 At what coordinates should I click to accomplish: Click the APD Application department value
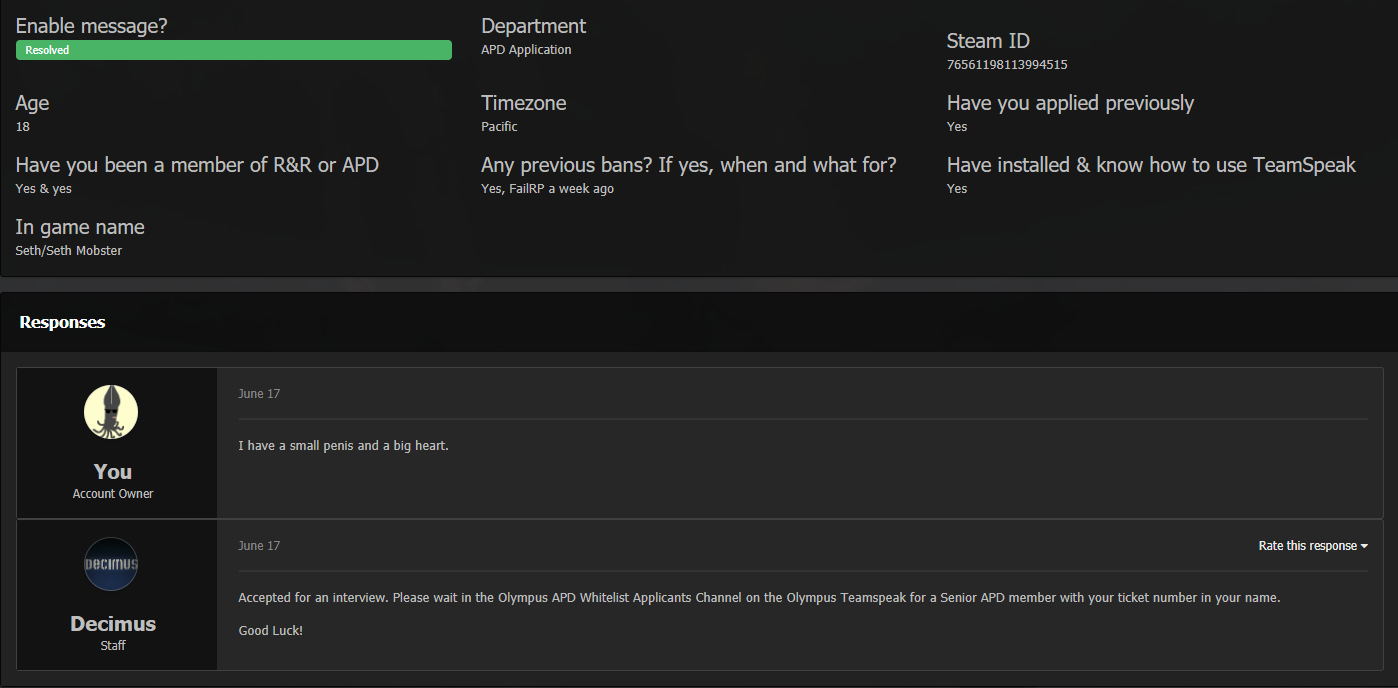(526, 50)
